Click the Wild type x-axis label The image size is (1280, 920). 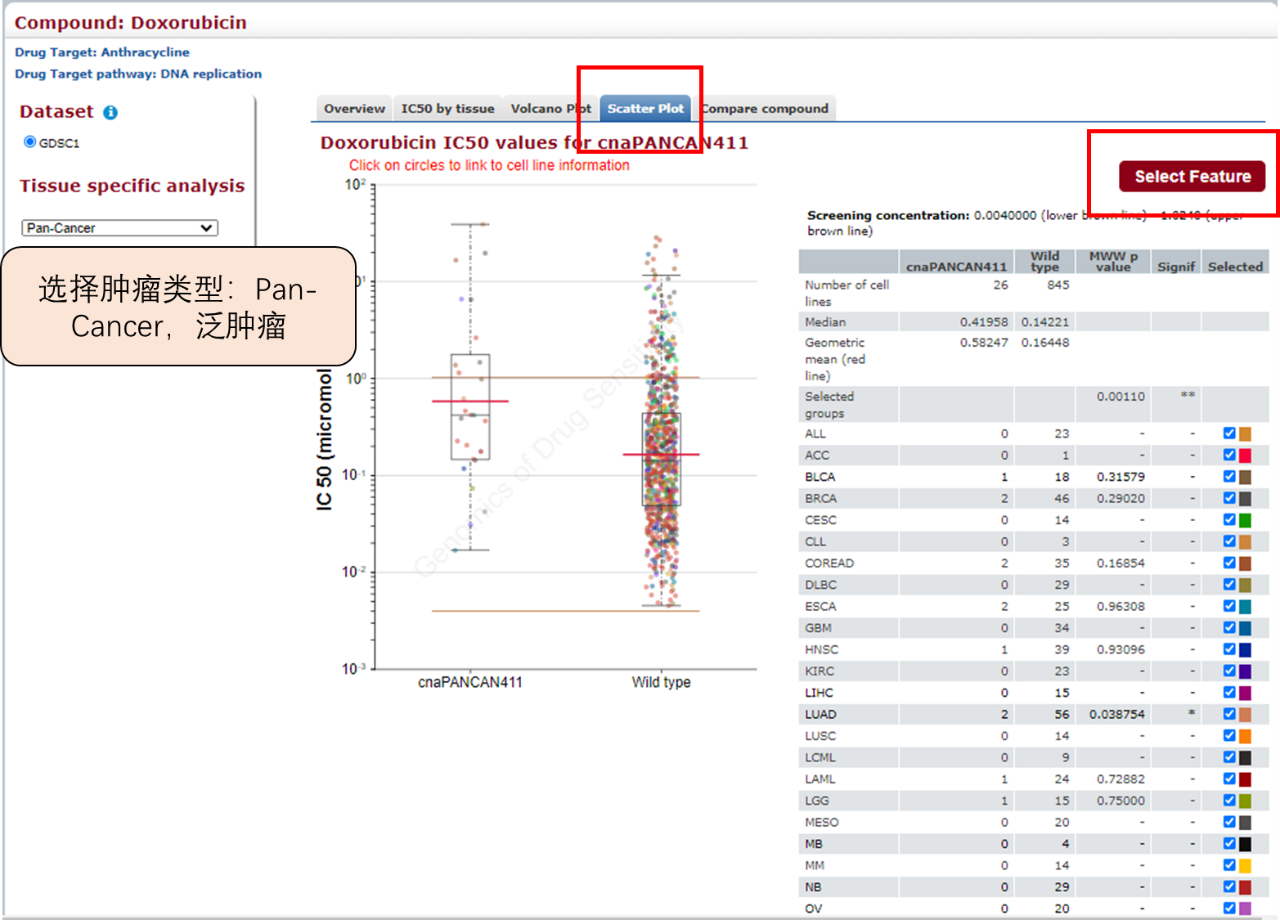661,682
